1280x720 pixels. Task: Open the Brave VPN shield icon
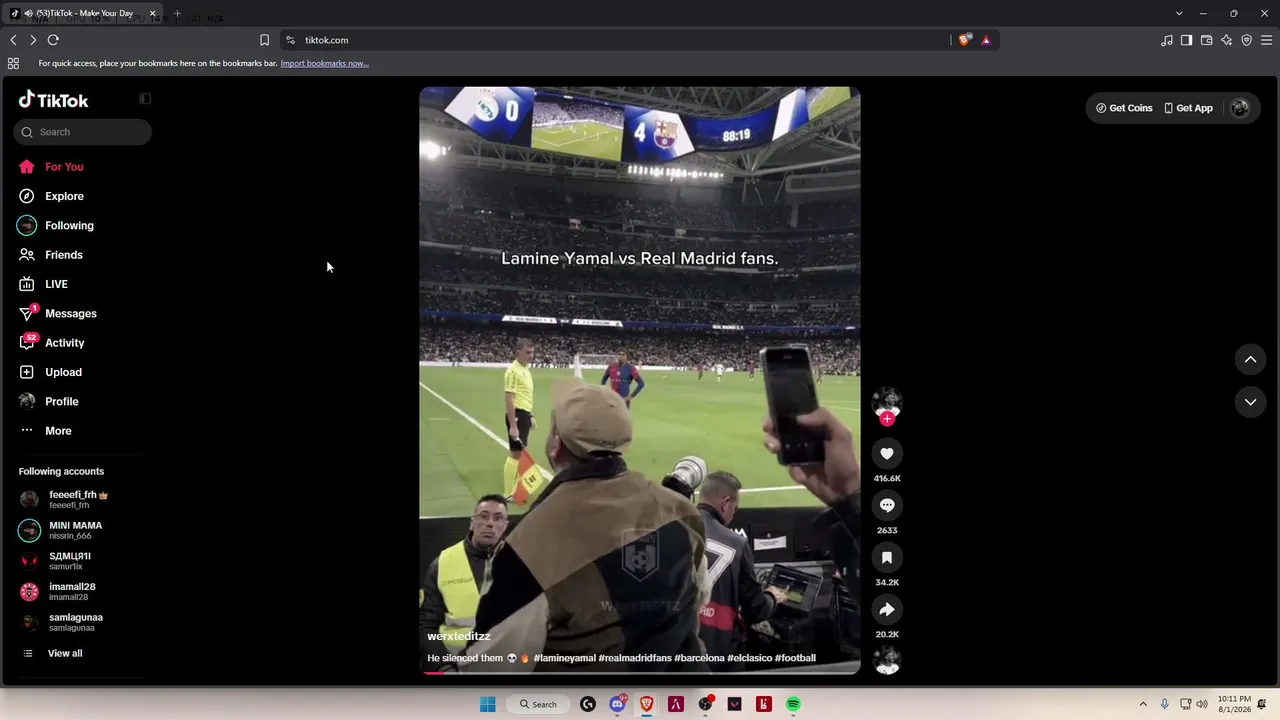coord(1246,40)
